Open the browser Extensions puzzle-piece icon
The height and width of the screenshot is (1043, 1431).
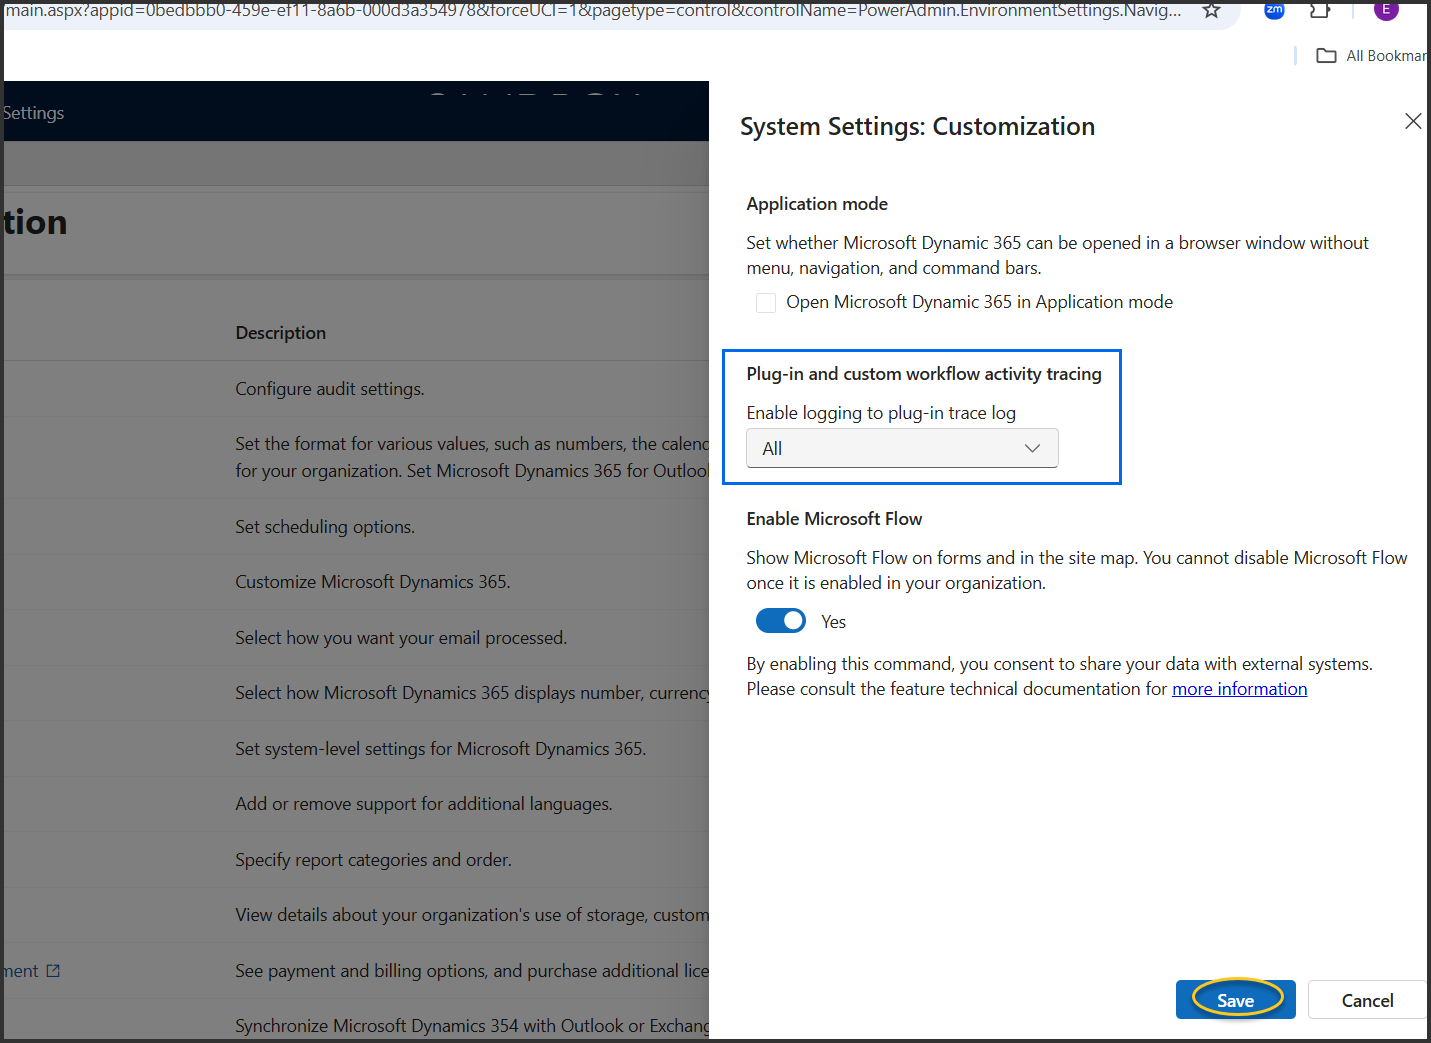[1319, 11]
